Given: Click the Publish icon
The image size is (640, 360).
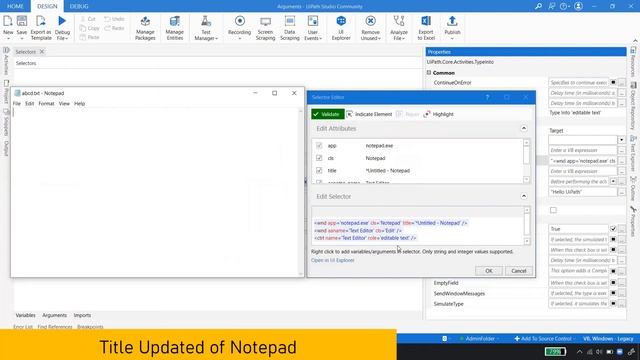Looking at the screenshot, I should click(x=452, y=21).
